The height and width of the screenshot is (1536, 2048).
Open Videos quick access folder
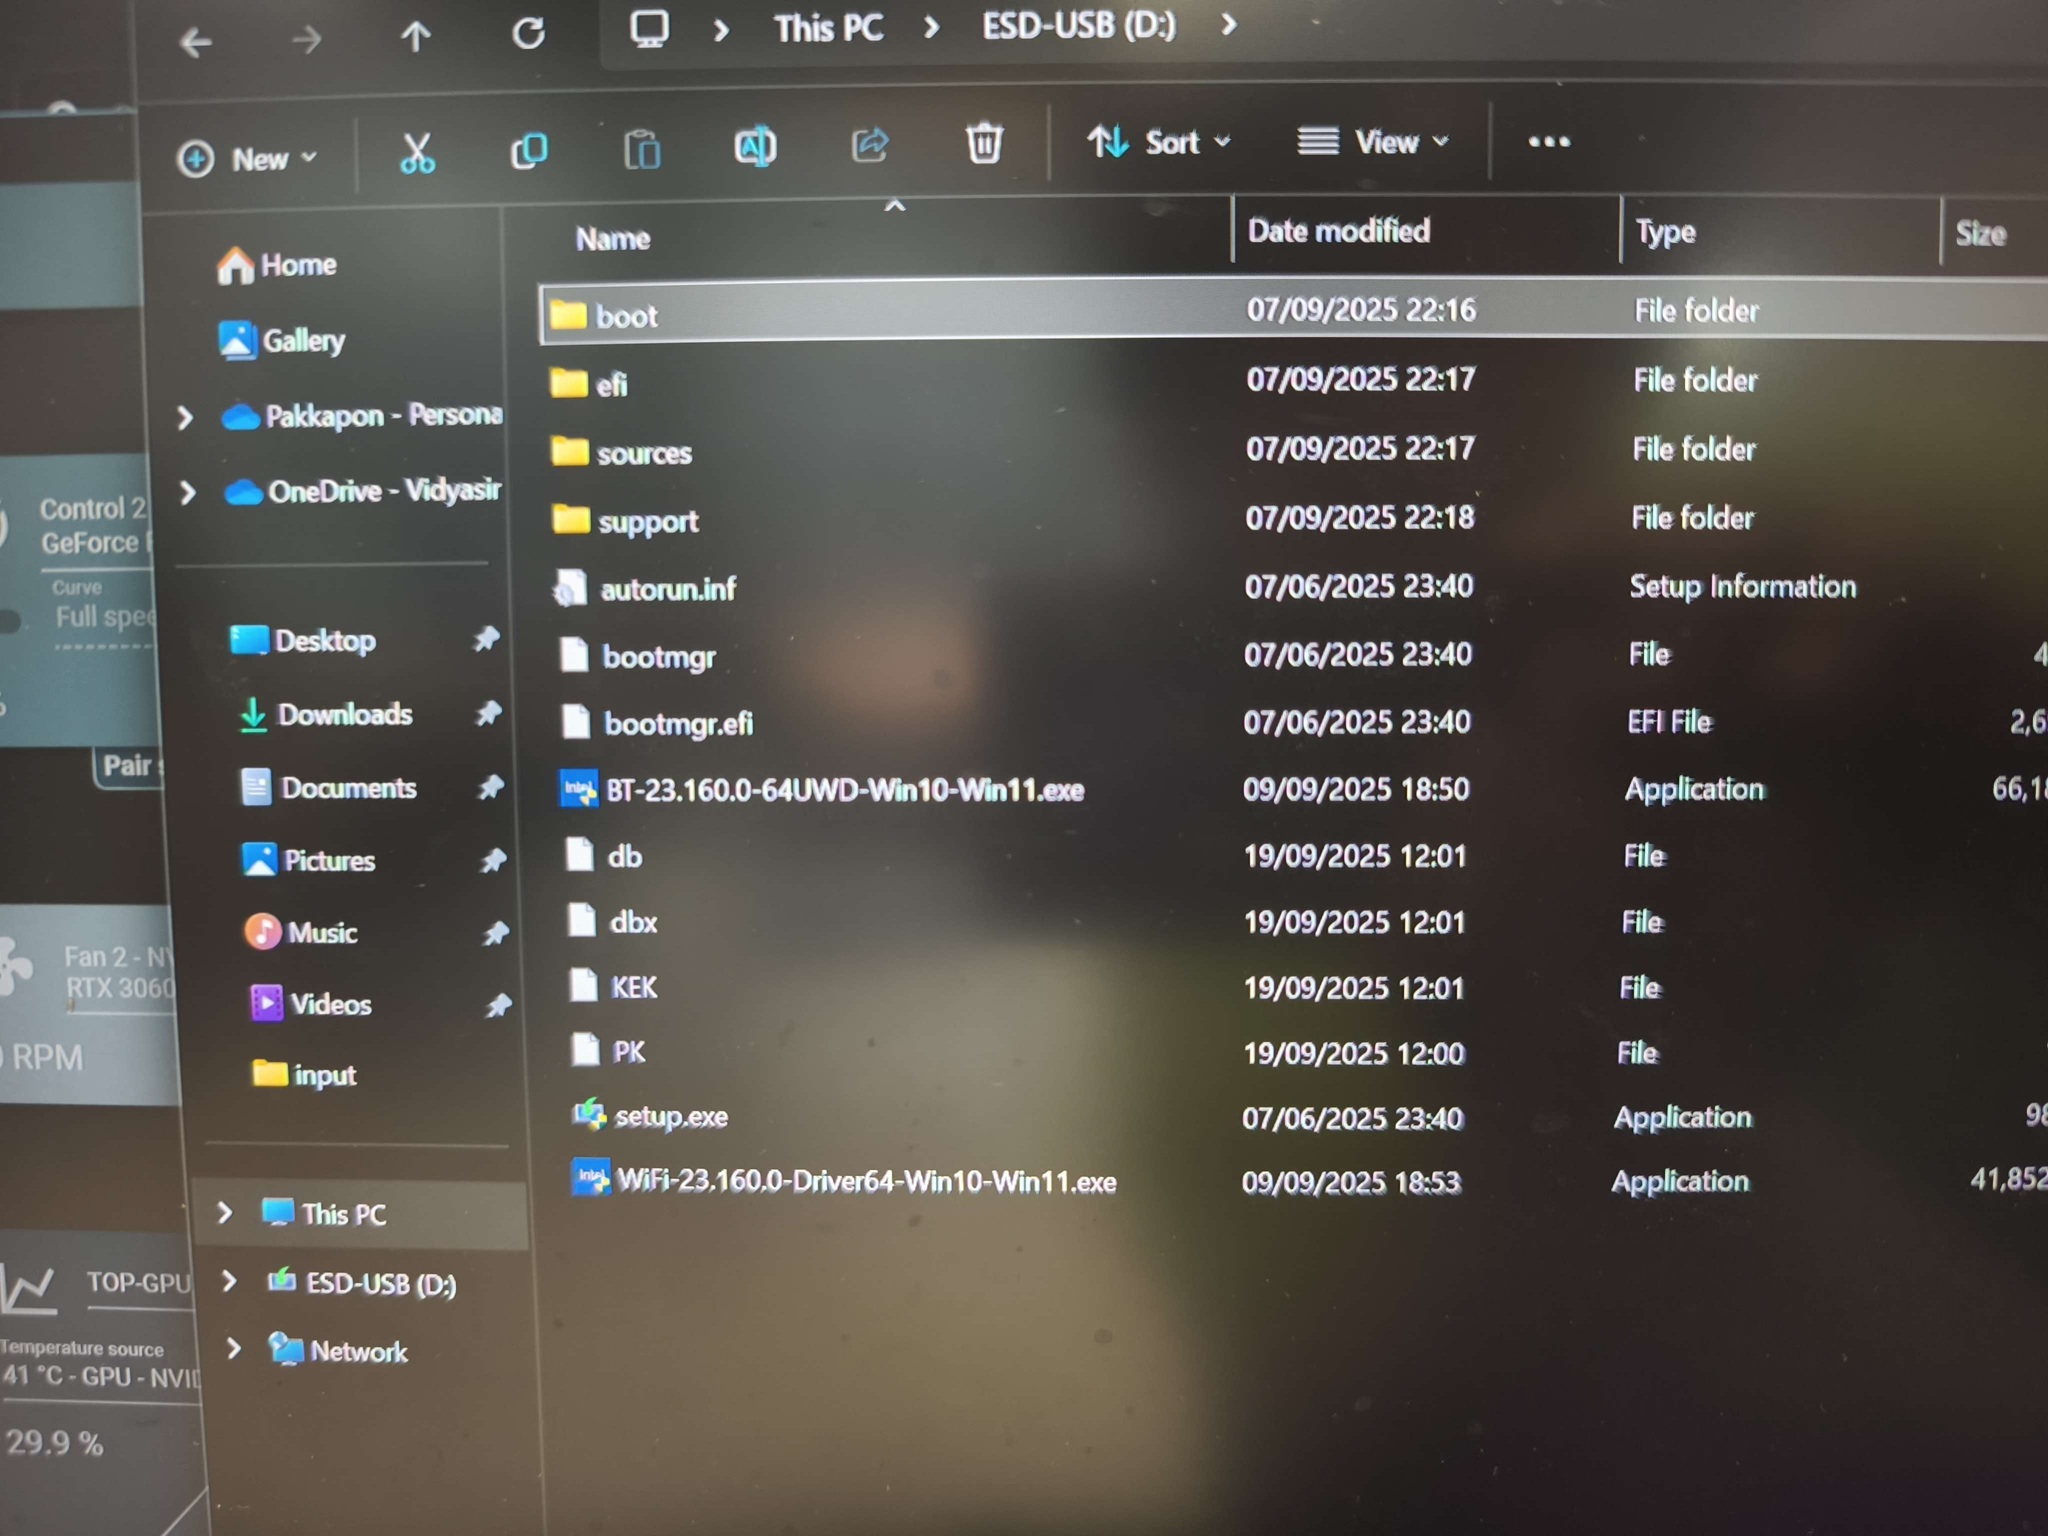pos(310,1003)
